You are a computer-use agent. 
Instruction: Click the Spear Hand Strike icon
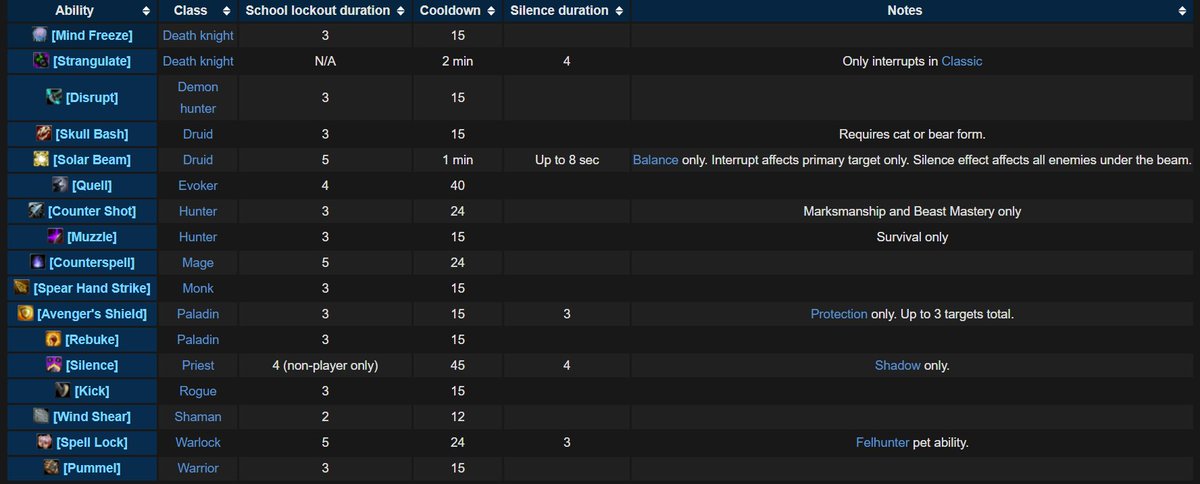(x=21, y=288)
